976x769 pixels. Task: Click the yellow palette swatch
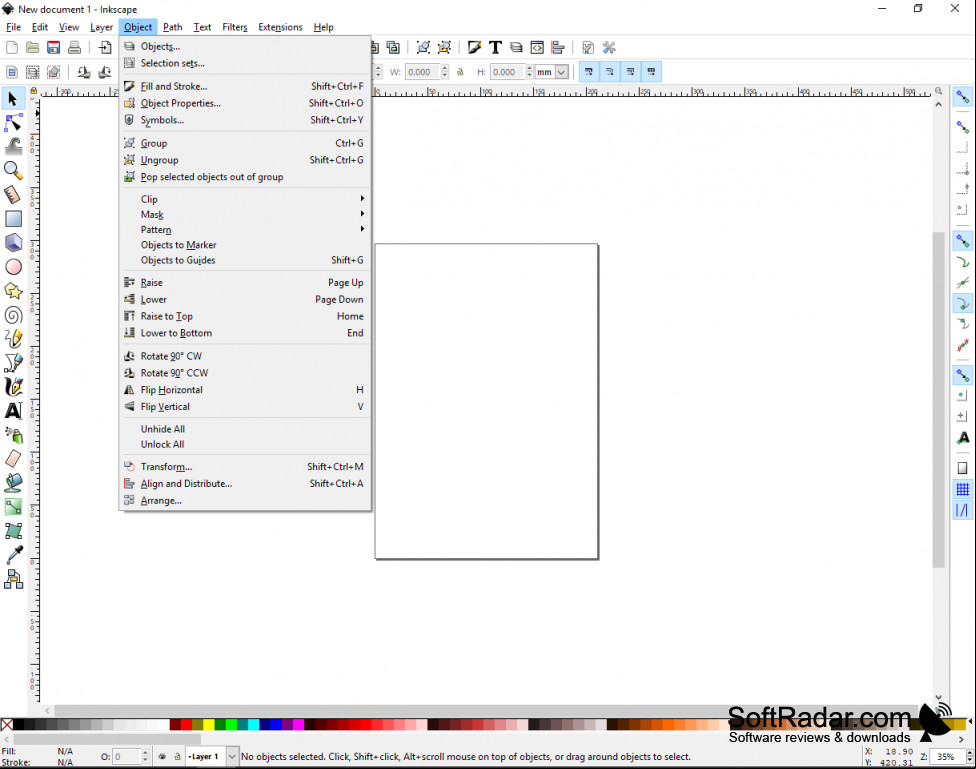209,724
